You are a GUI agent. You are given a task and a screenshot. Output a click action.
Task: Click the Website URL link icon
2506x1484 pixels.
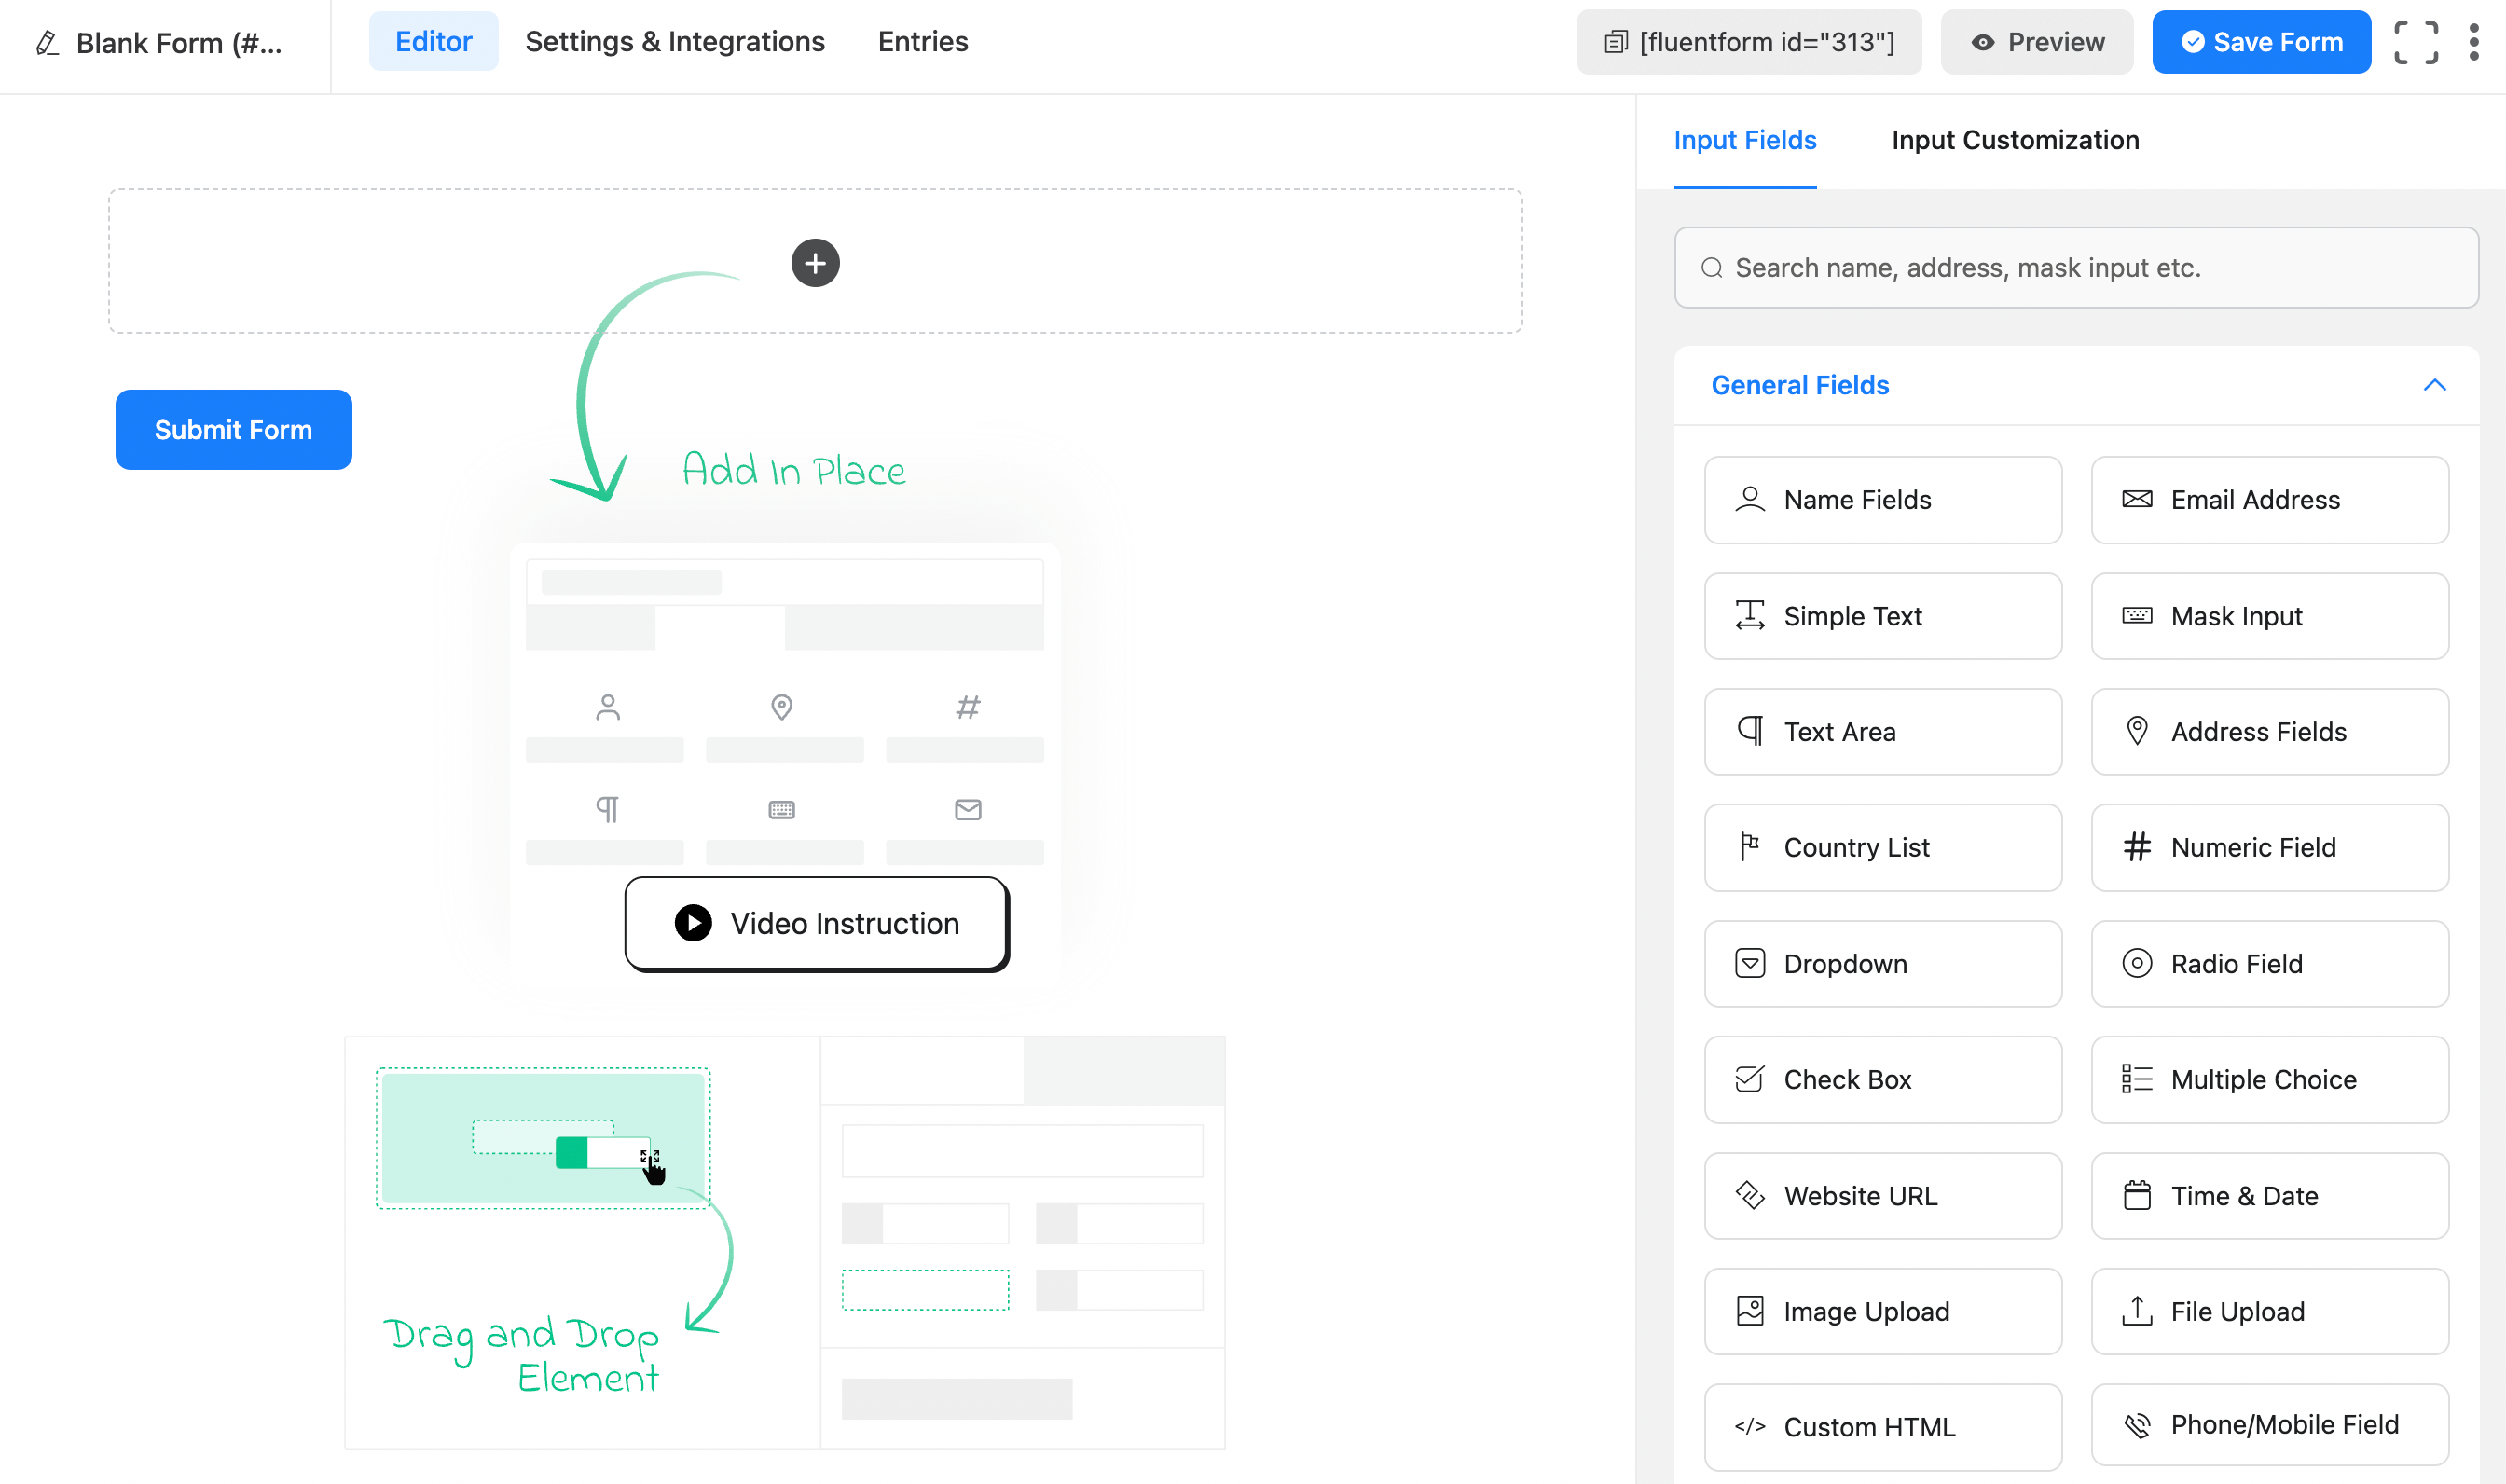pyautogui.click(x=1750, y=1195)
